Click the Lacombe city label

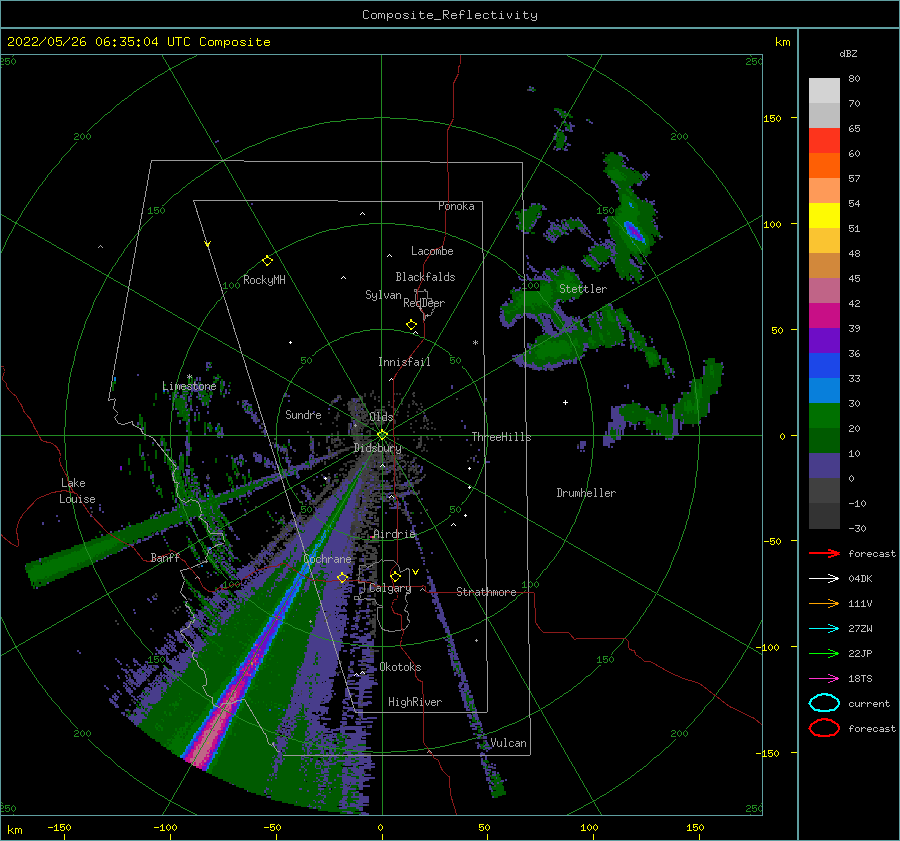pos(432,251)
